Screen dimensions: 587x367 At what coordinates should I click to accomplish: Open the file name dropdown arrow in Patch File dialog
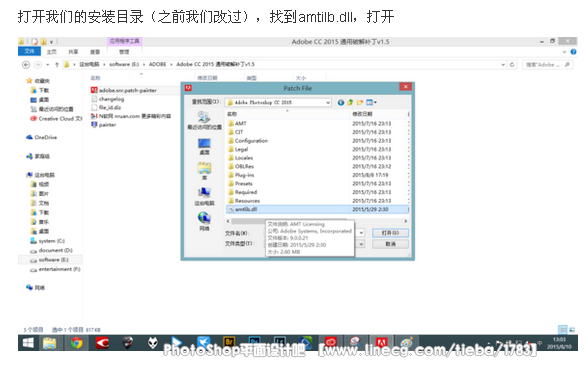pos(361,233)
